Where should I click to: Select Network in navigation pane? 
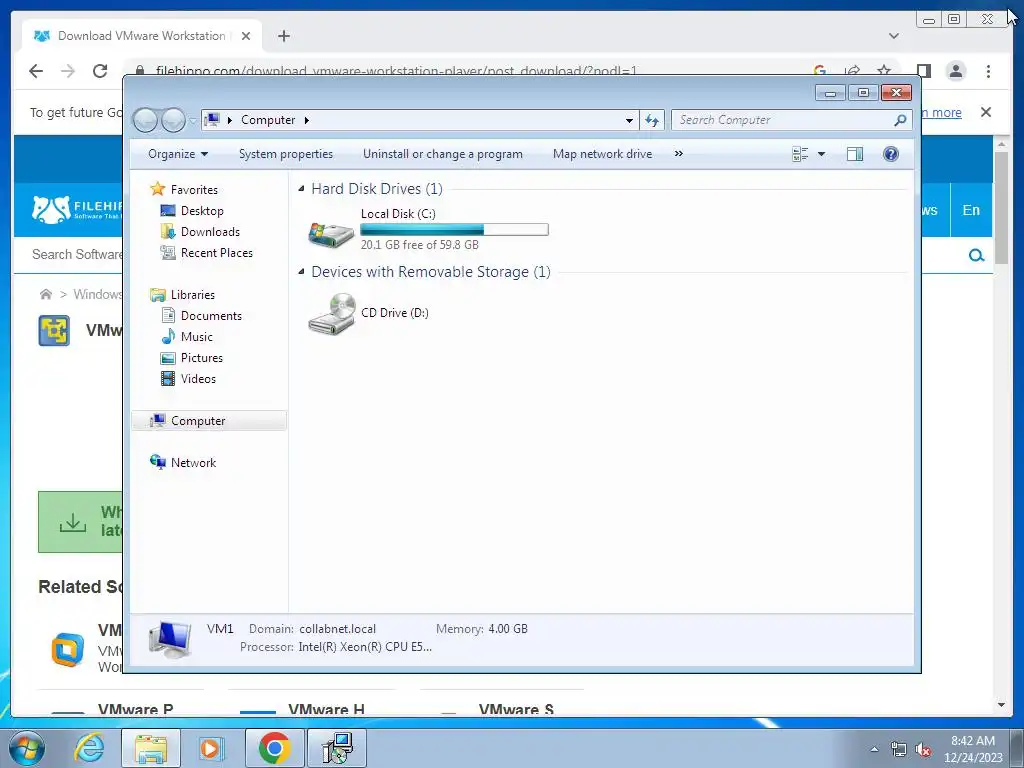pos(193,462)
